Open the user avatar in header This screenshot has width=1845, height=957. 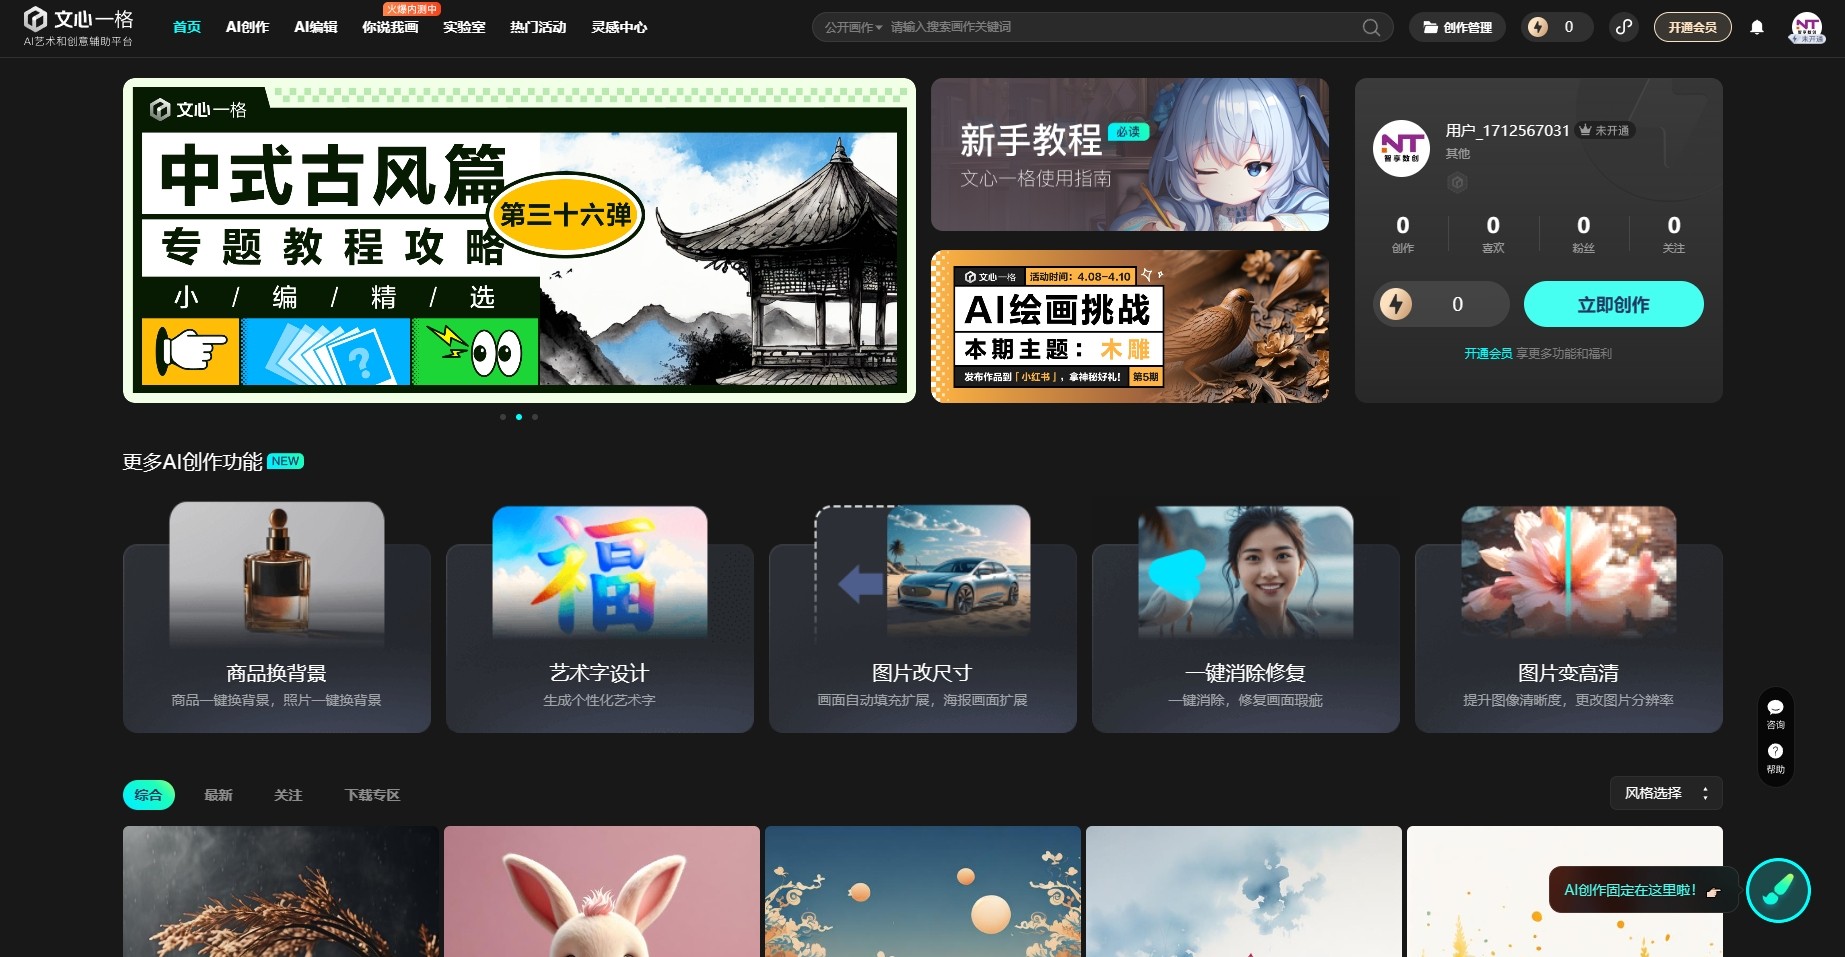[1807, 27]
